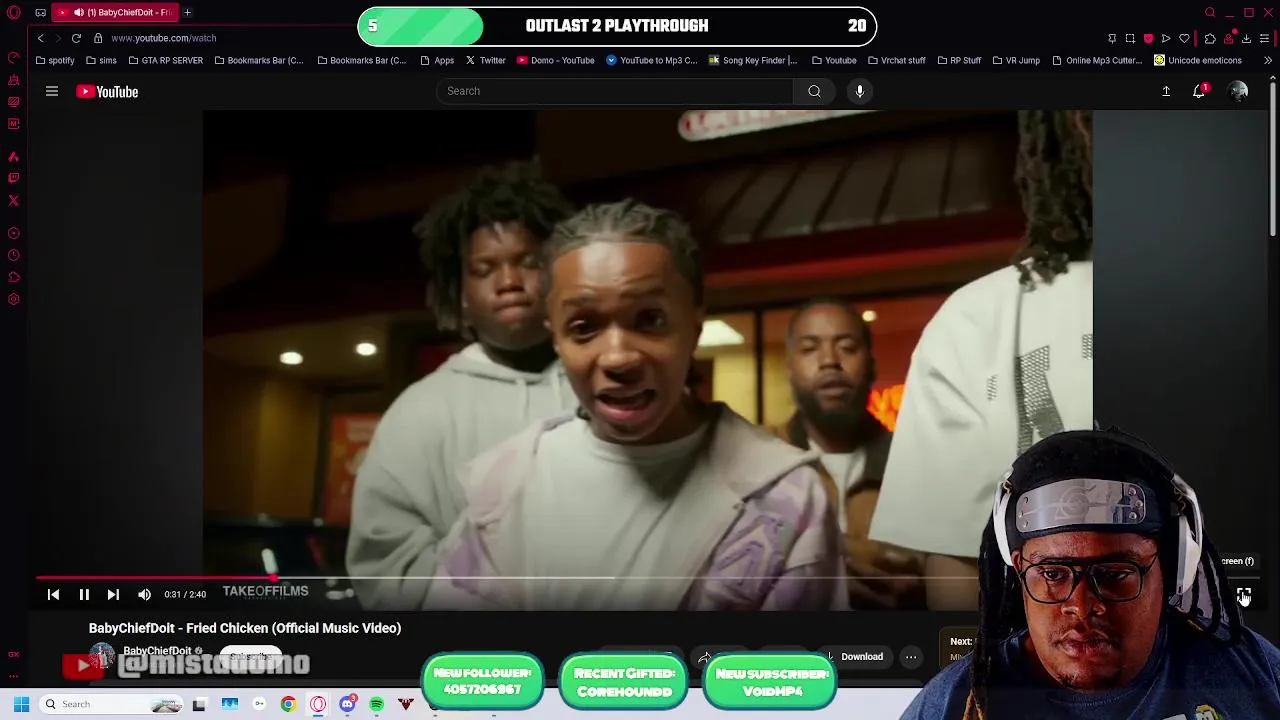Go to YouTube home via logo
The width and height of the screenshot is (1280, 720).
107,92
